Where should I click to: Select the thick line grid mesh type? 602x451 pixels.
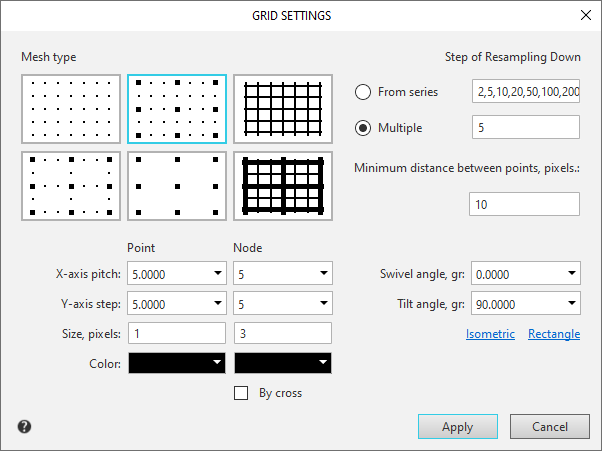pyautogui.click(x=283, y=186)
